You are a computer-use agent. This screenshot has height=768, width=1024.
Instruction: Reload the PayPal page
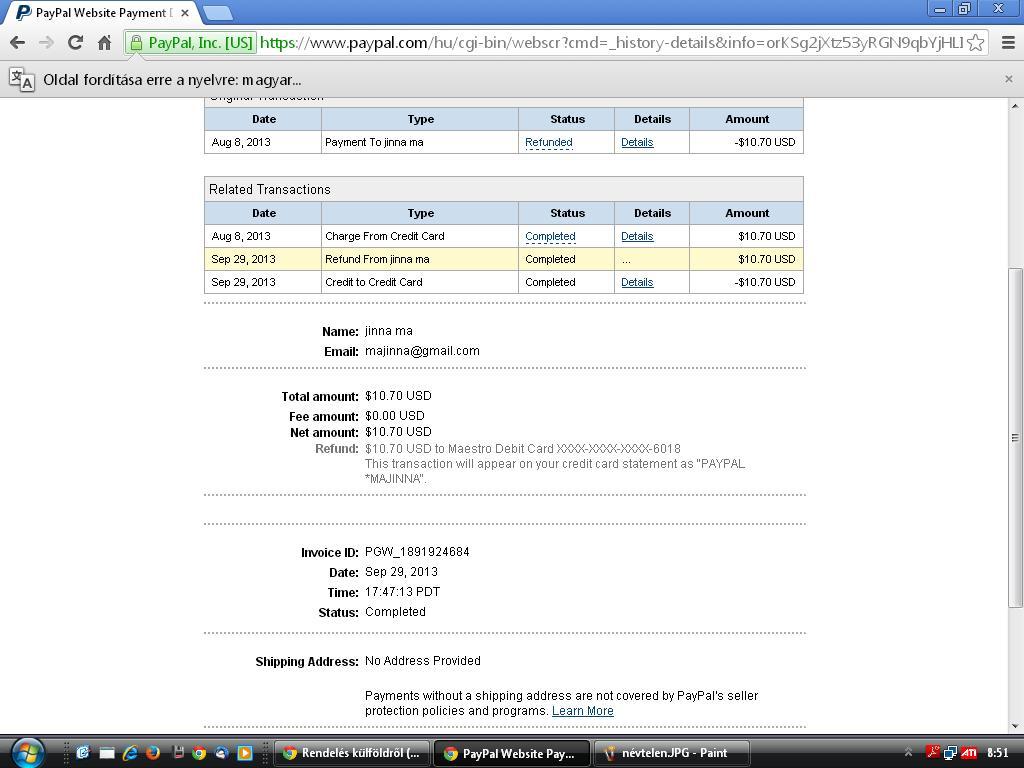(x=75, y=43)
